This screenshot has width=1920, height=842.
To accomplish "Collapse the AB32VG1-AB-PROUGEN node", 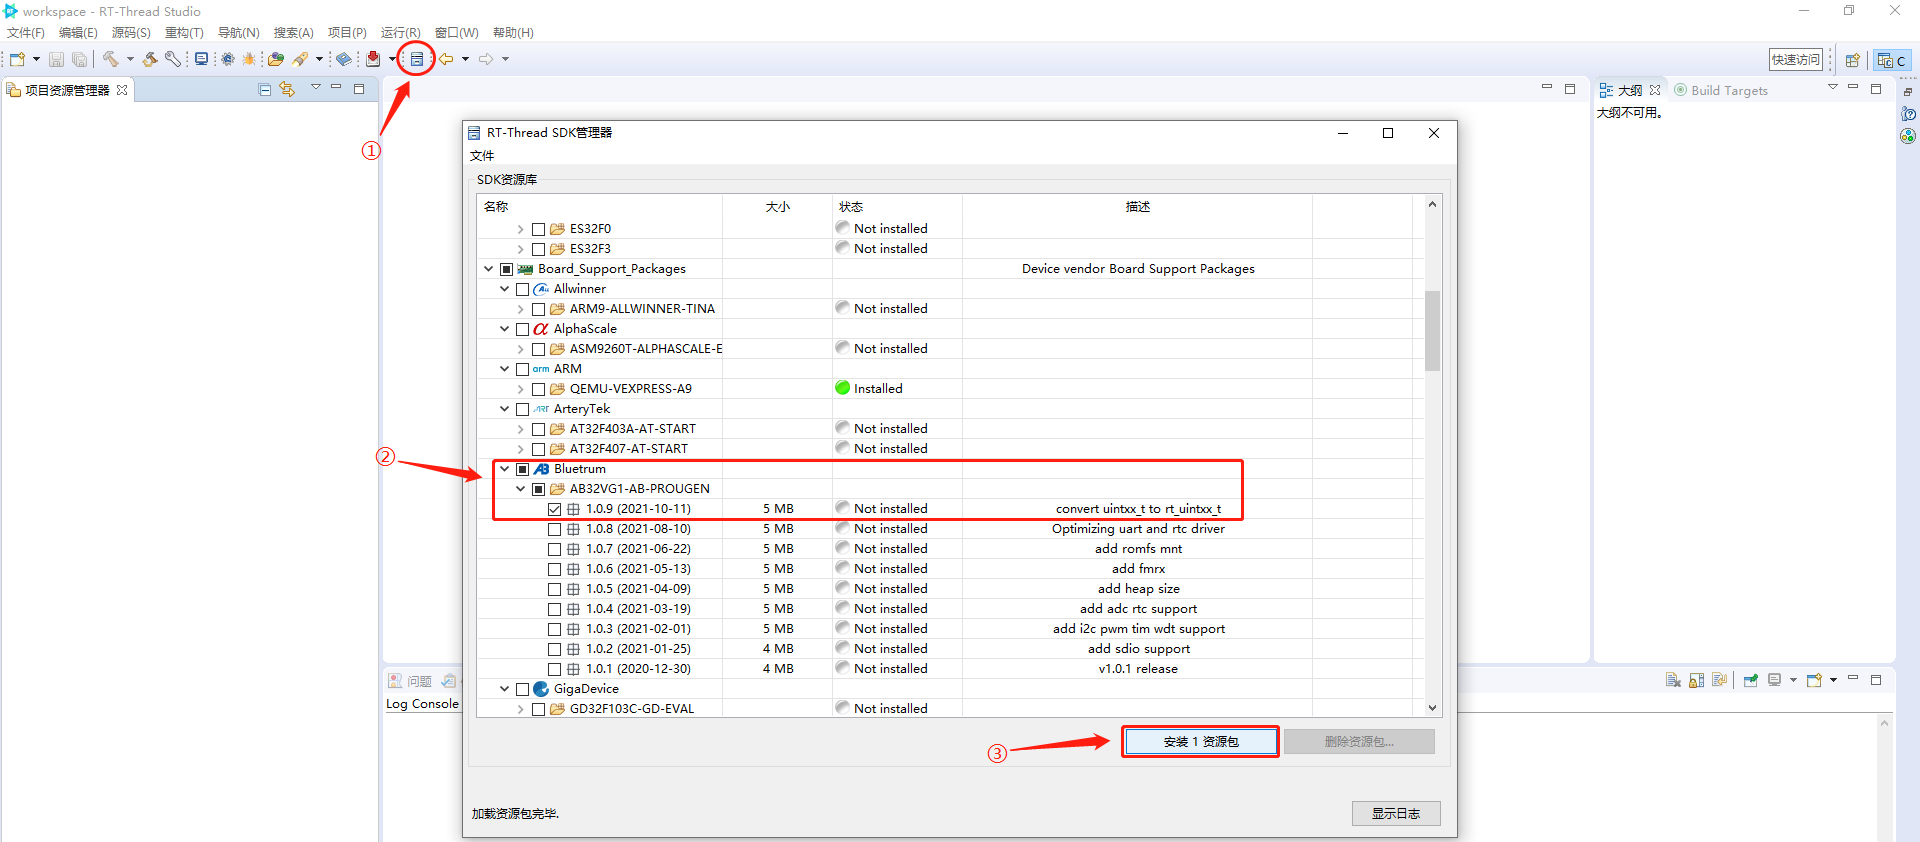I will coord(521,489).
